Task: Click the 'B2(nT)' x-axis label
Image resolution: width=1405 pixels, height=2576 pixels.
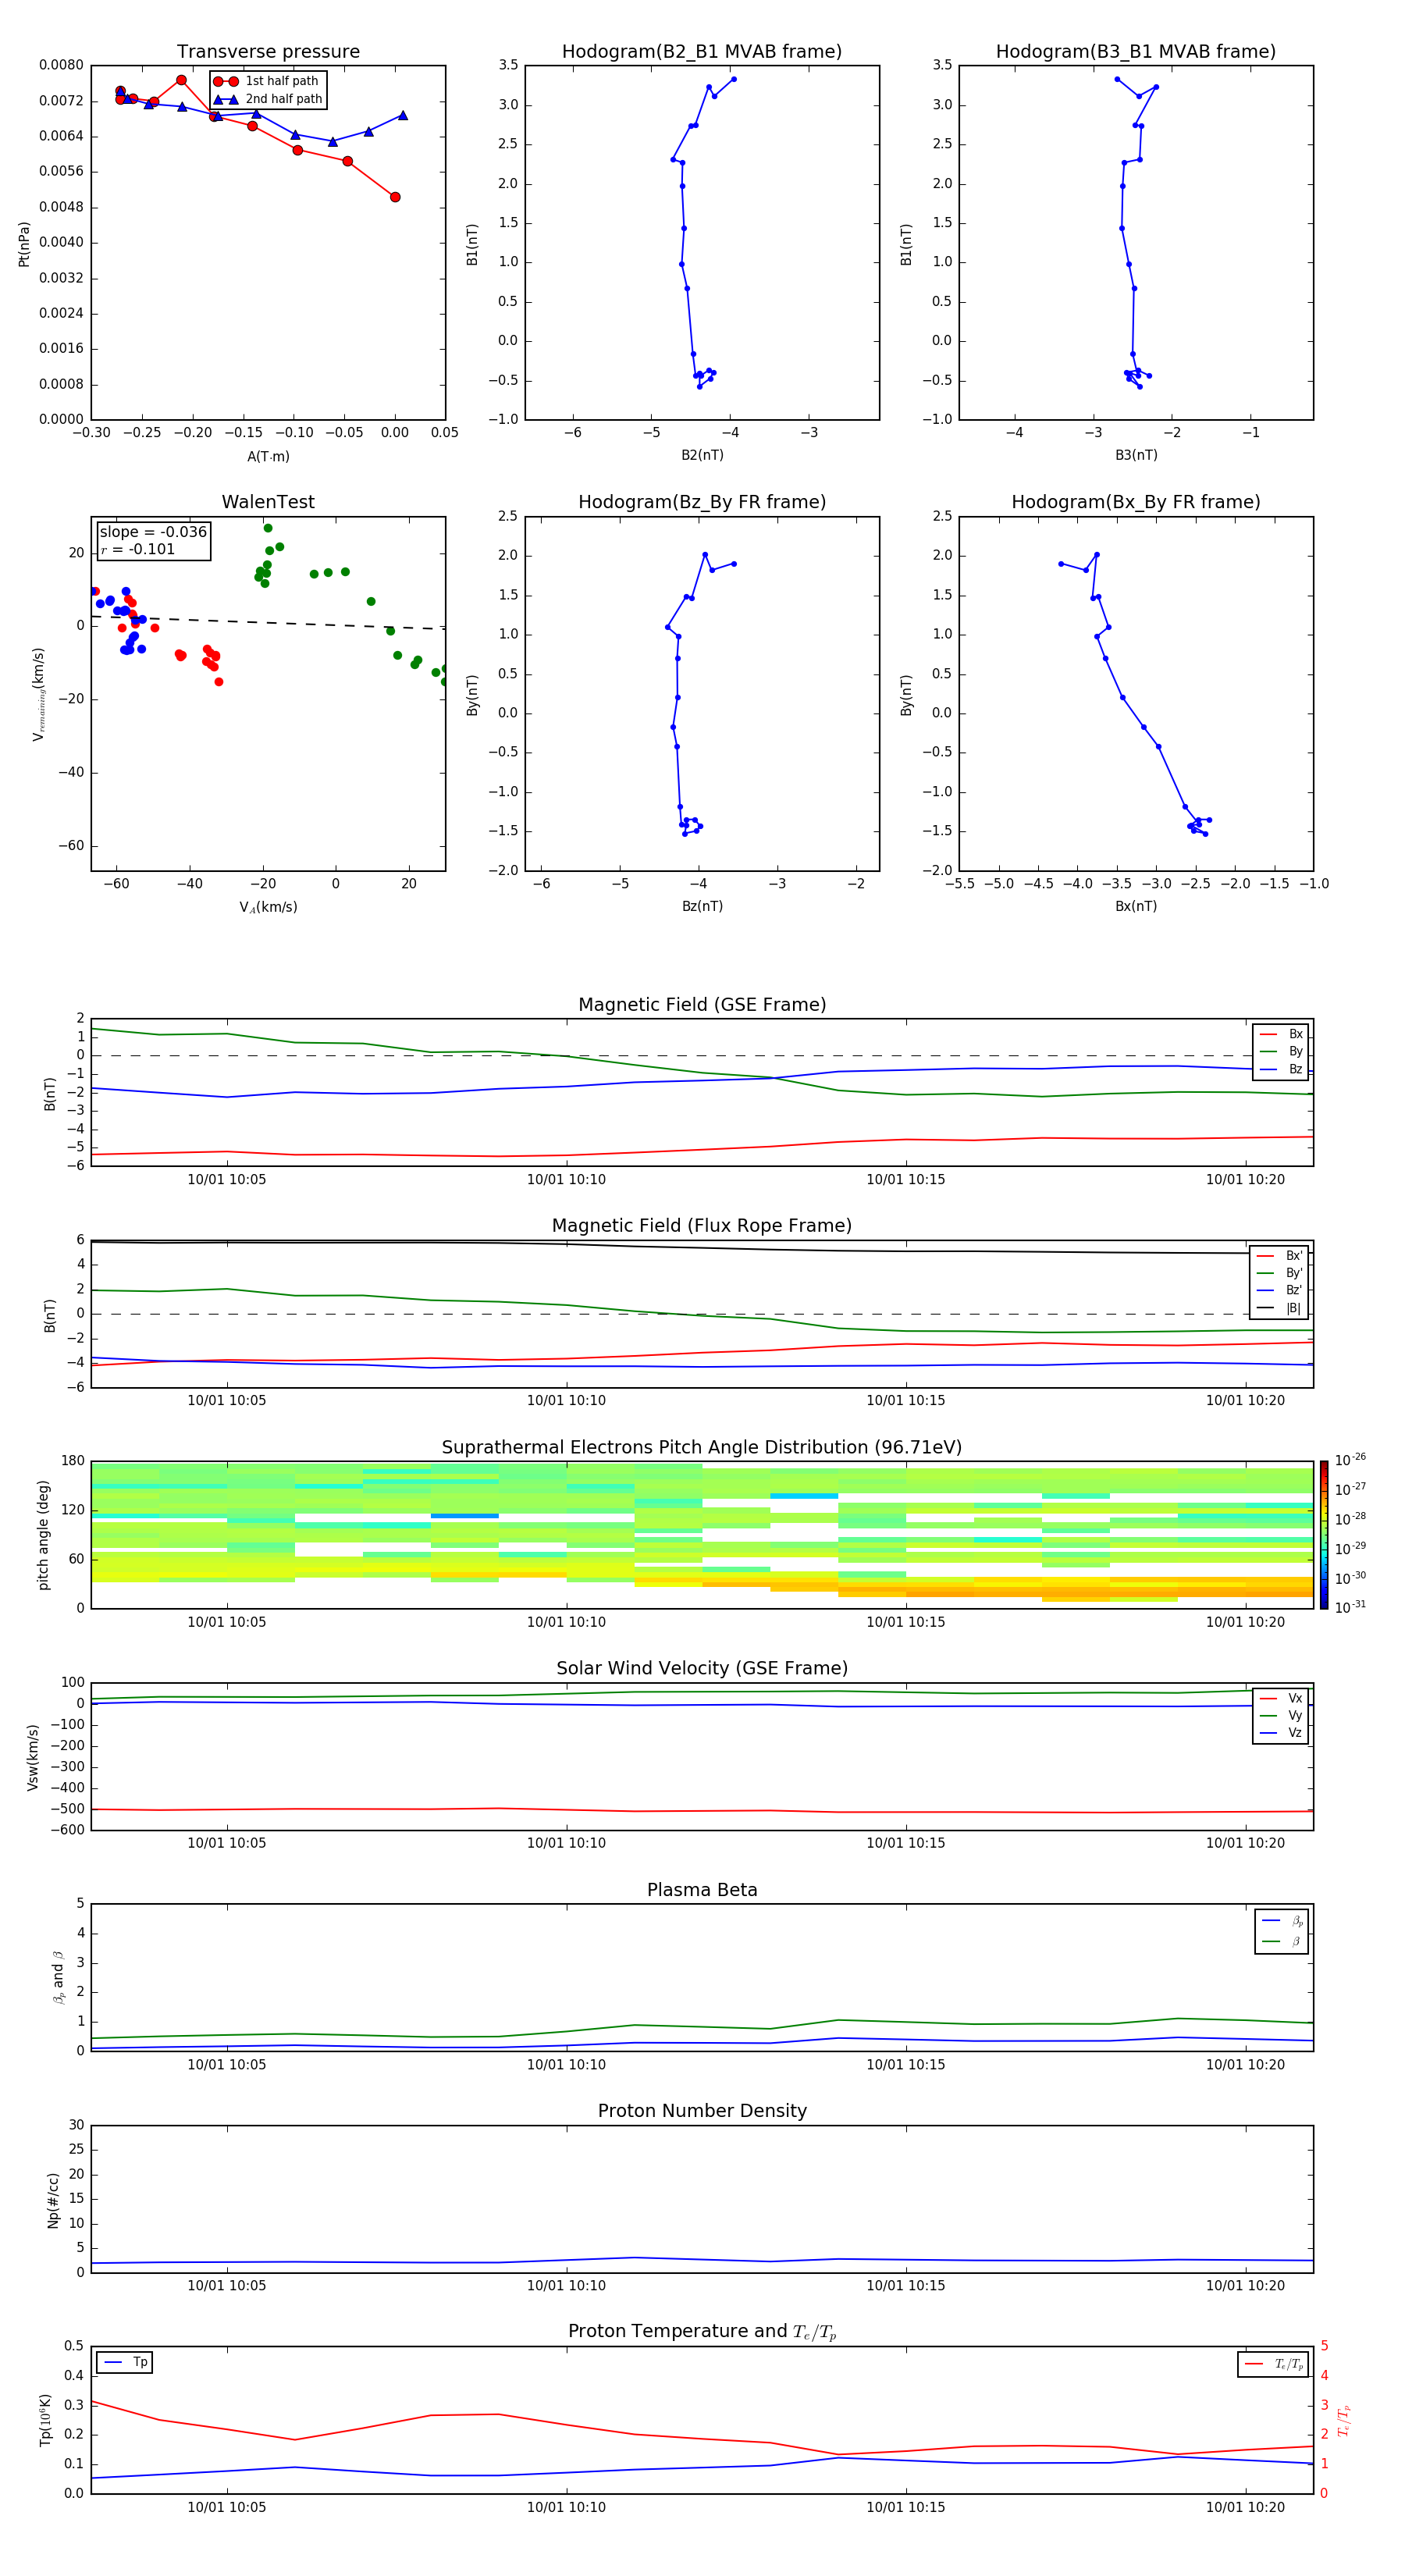Action: (702, 455)
